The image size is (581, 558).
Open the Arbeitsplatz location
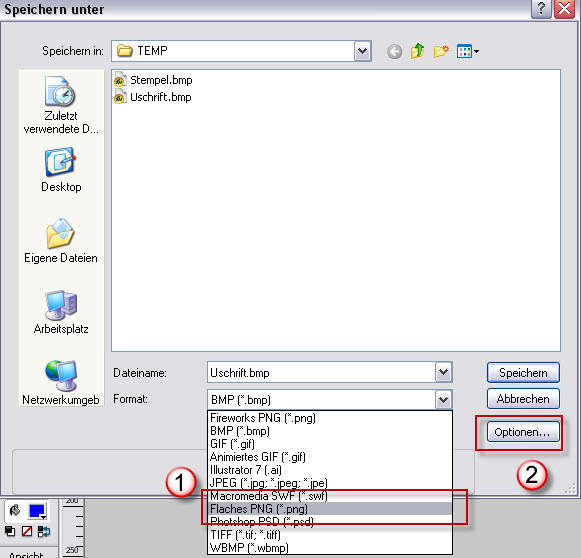pyautogui.click(x=61, y=312)
